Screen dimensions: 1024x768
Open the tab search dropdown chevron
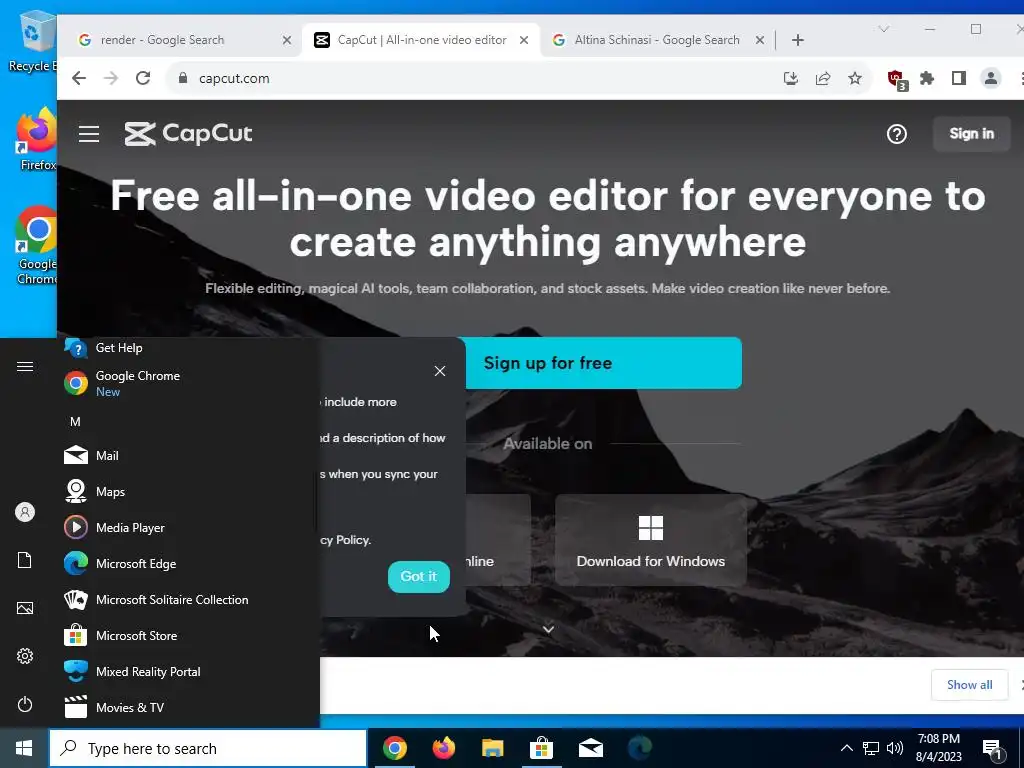[x=884, y=29]
